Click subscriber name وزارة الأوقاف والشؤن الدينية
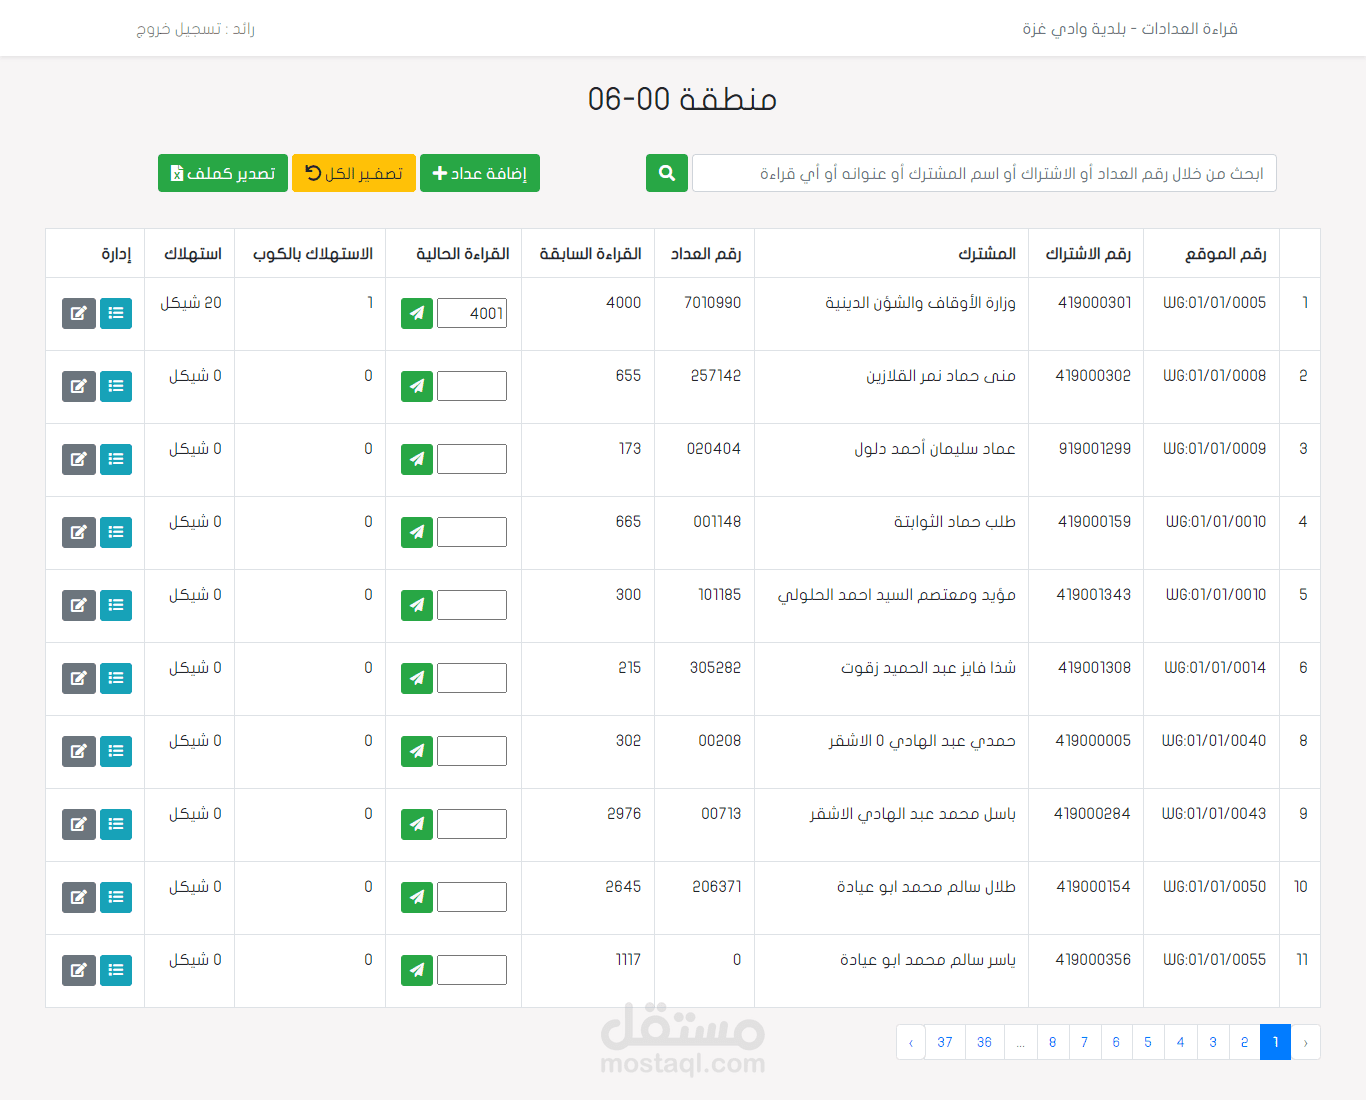 pos(920,303)
